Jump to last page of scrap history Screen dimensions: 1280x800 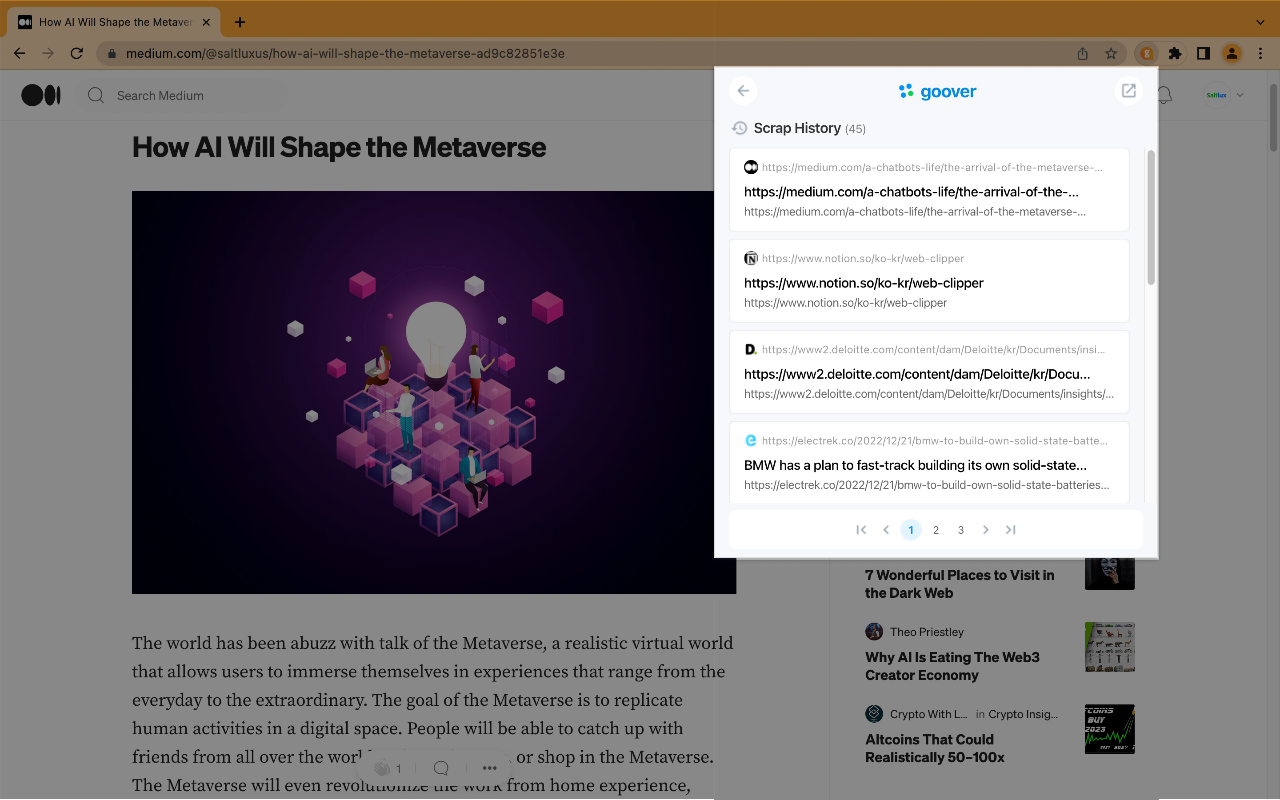click(x=1011, y=530)
